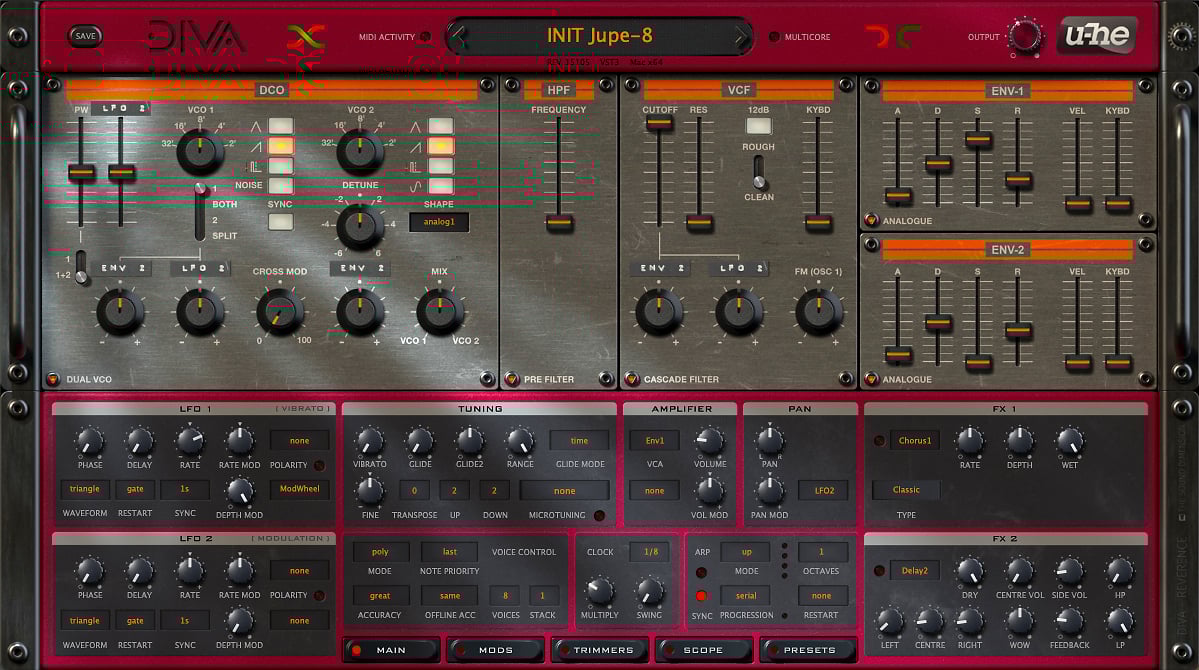Select the VCO 1 sawtooth waveform button
1199x670 pixels.
(281, 145)
